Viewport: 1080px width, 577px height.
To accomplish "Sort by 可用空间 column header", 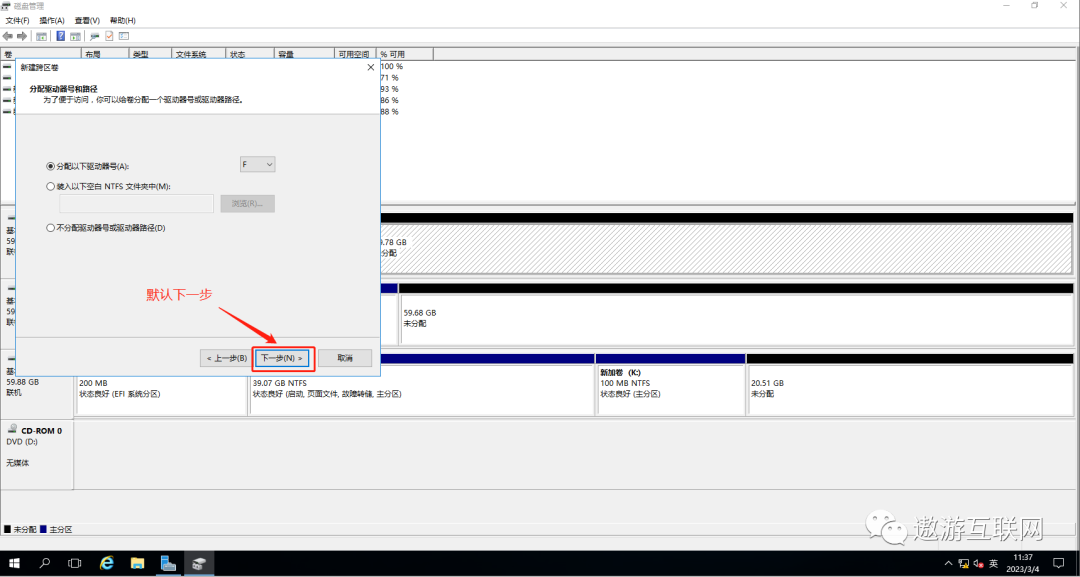I will (x=355, y=54).
